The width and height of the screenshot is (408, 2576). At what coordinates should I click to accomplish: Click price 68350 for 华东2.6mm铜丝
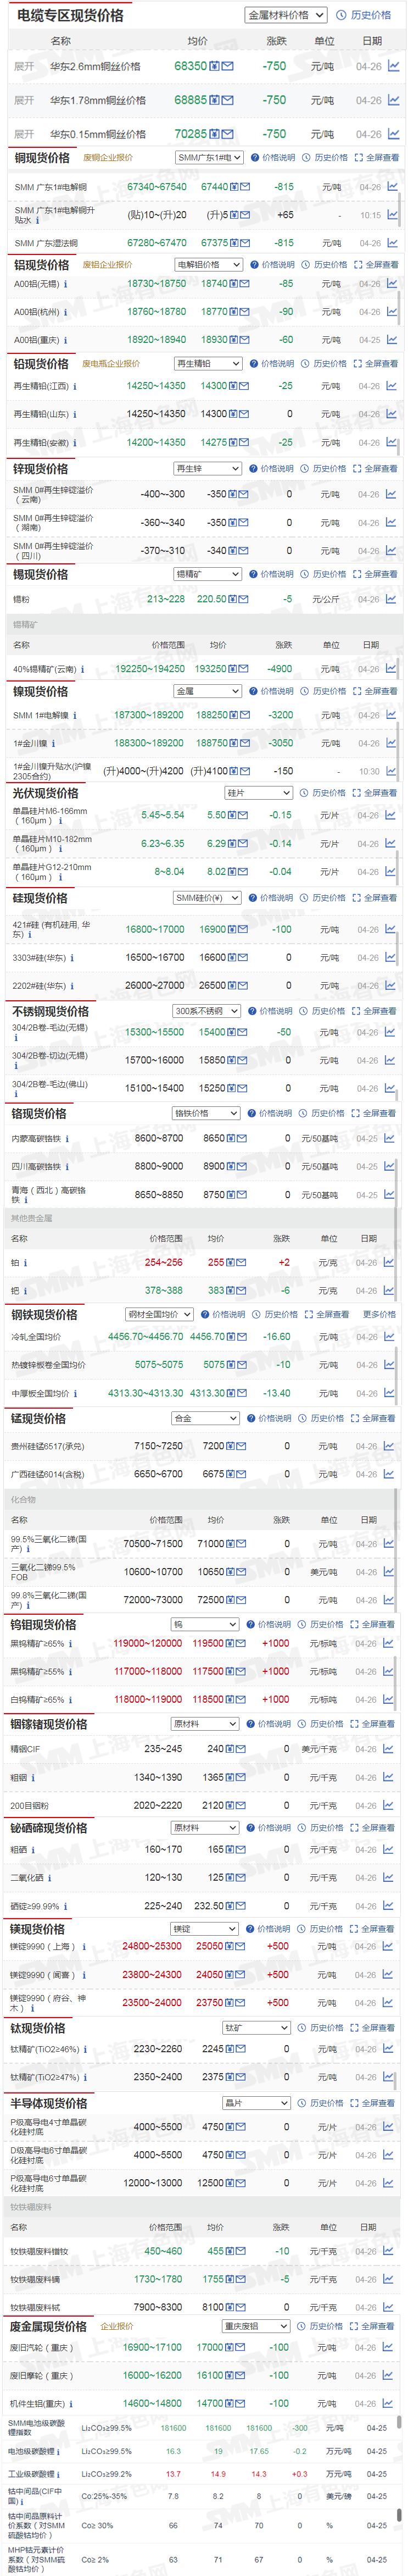(x=190, y=66)
